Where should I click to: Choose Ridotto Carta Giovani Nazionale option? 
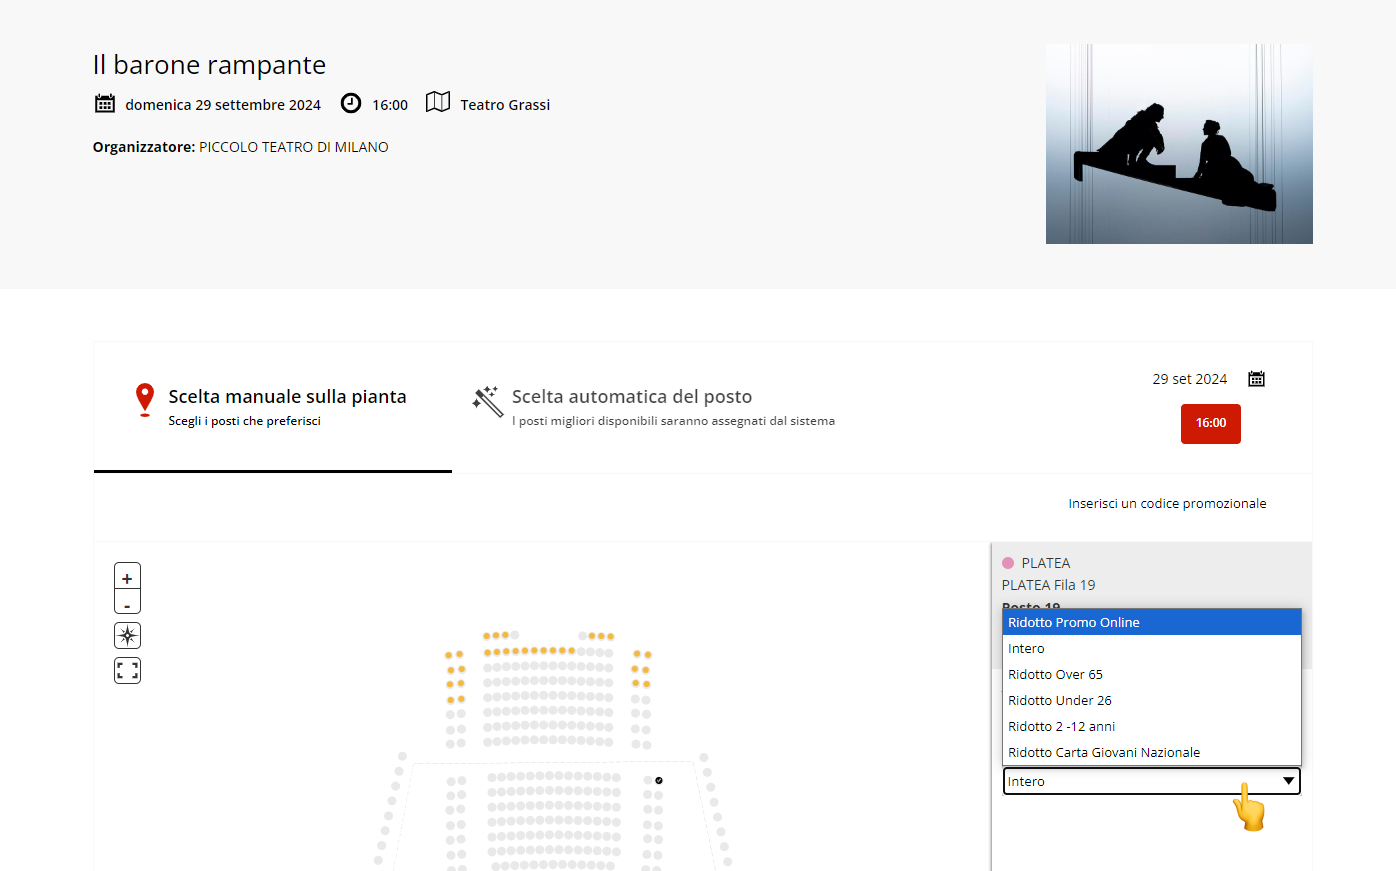click(1152, 752)
